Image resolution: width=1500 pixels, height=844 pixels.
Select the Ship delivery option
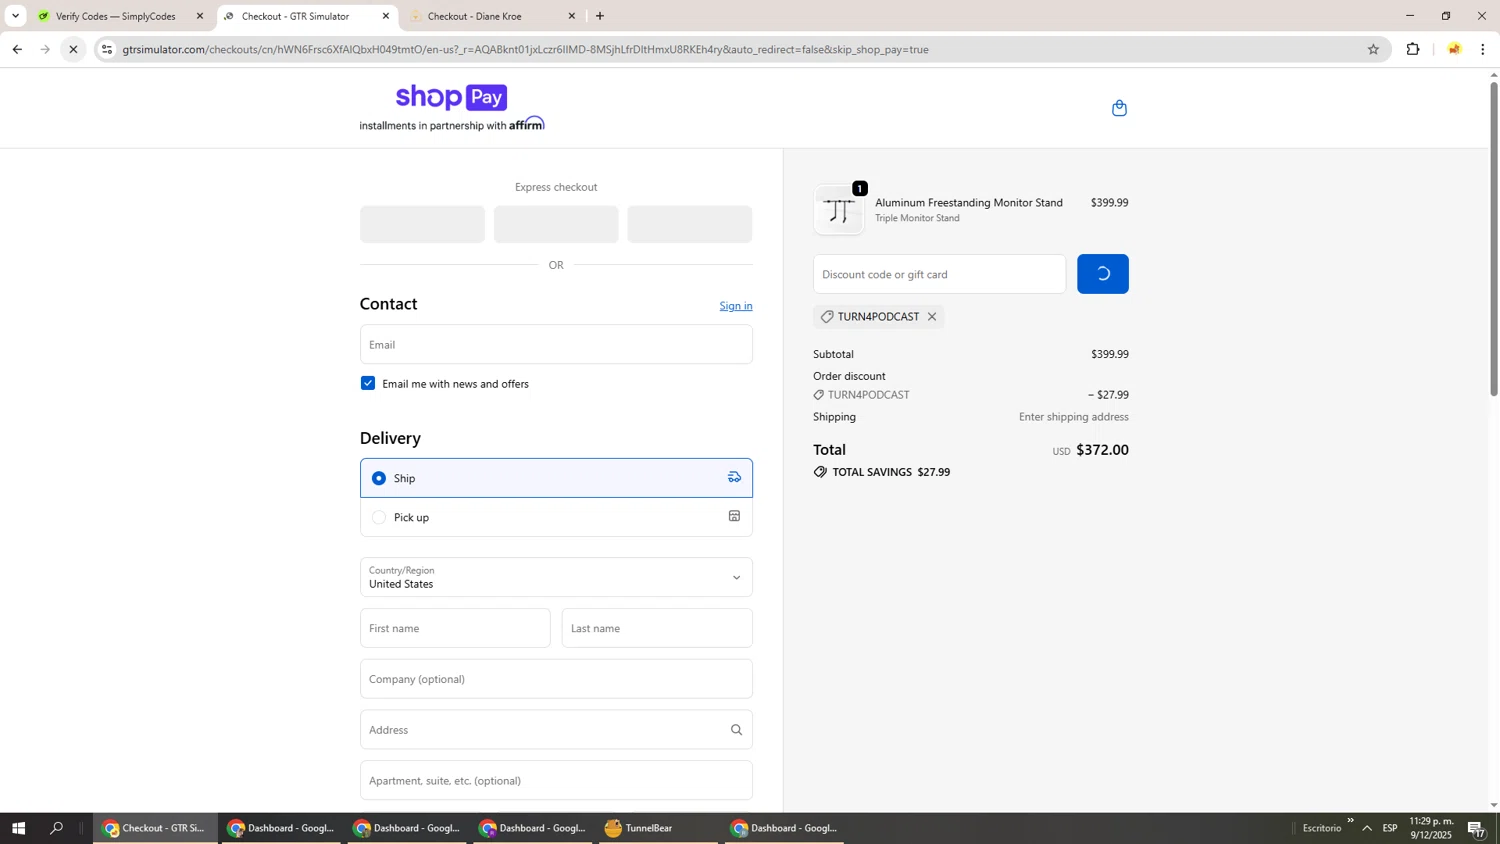(556, 478)
